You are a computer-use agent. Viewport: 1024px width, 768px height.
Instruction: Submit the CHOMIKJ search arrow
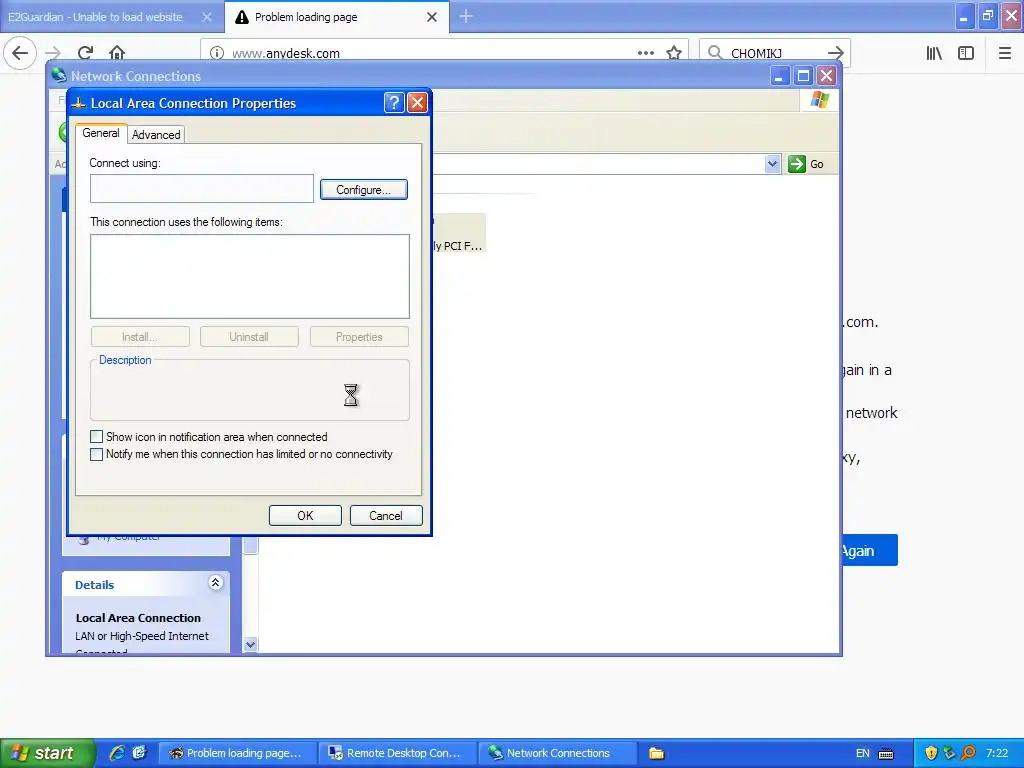click(x=835, y=53)
